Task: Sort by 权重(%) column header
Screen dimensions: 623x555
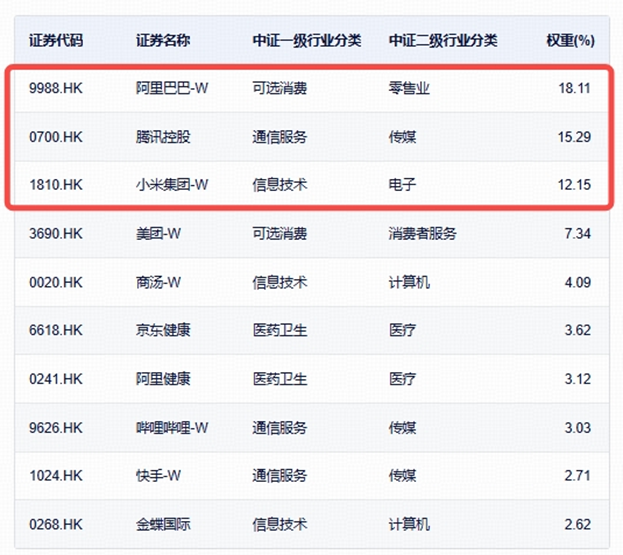Action: (x=570, y=41)
